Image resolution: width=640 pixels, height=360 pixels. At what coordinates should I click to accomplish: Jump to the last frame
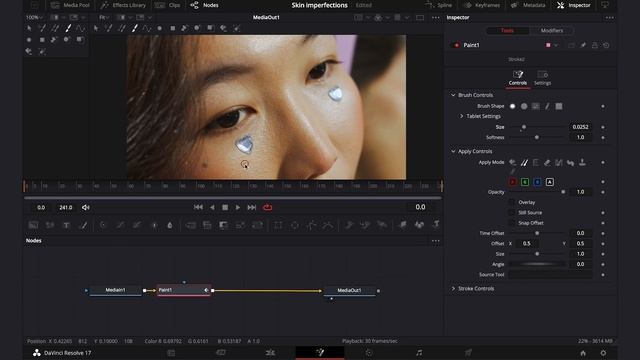coord(251,207)
